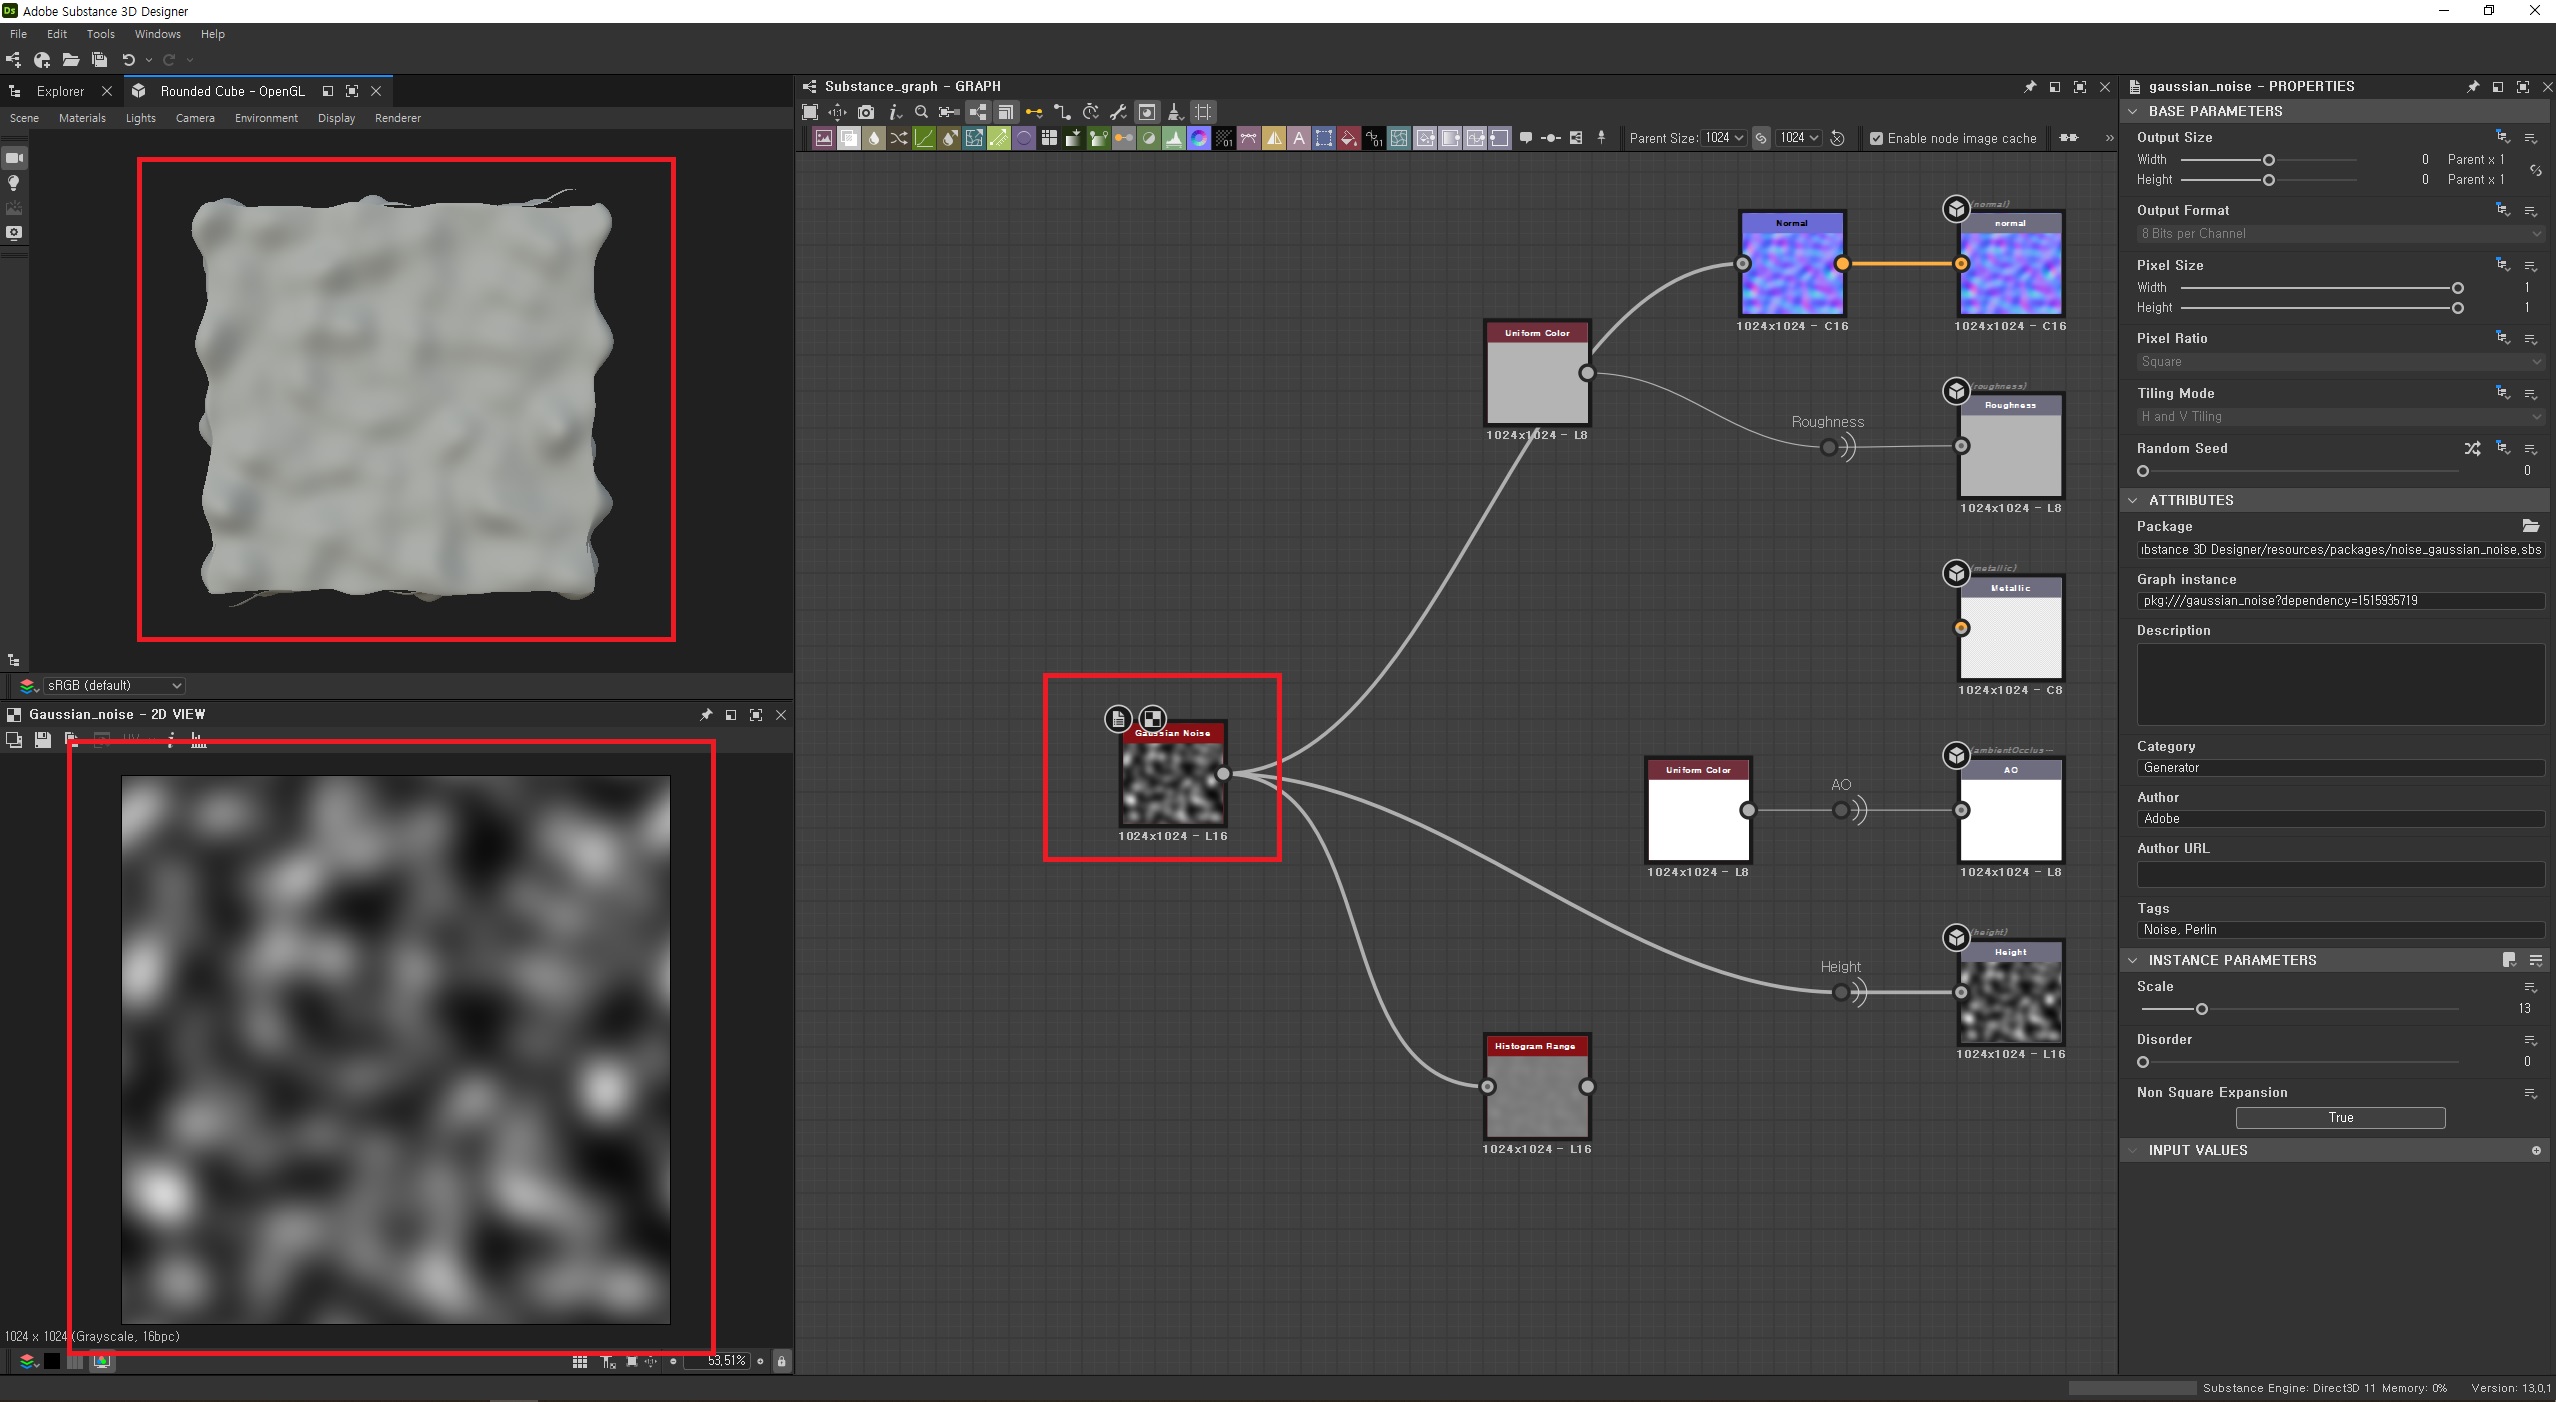This screenshot has width=2556, height=1402.
Task: Click the sRGB default dropdown selector
Action: pos(112,685)
